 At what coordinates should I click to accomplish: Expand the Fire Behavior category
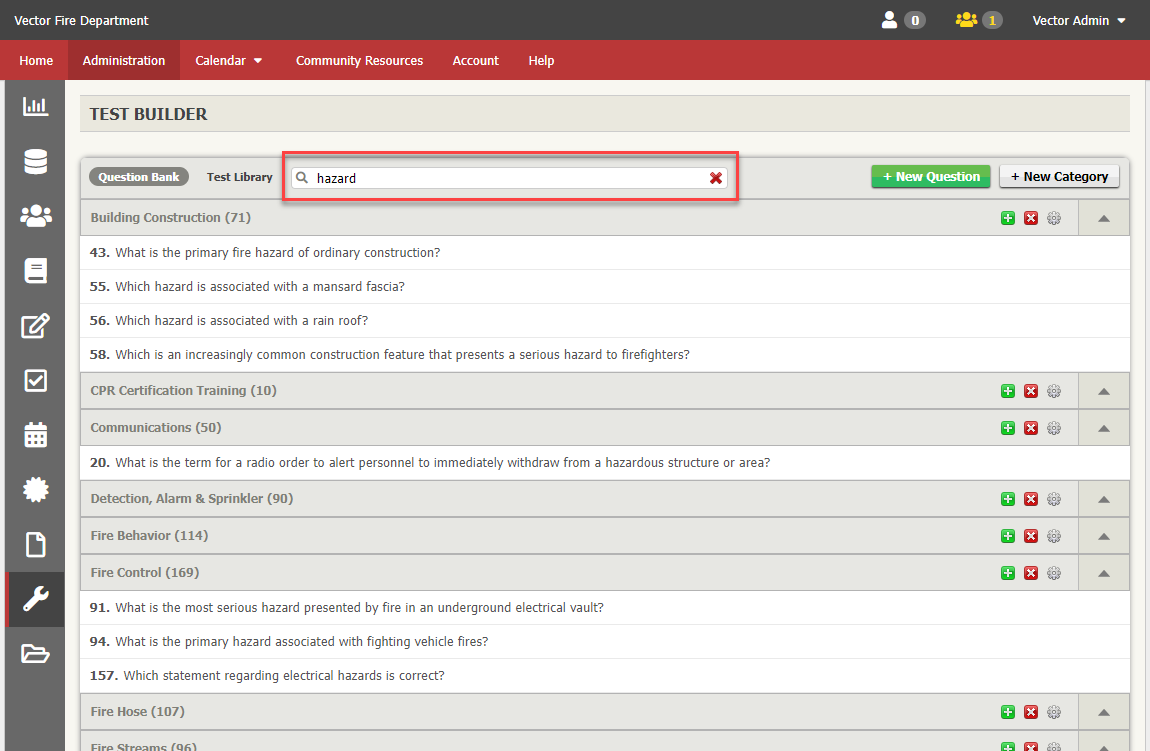pos(1103,535)
